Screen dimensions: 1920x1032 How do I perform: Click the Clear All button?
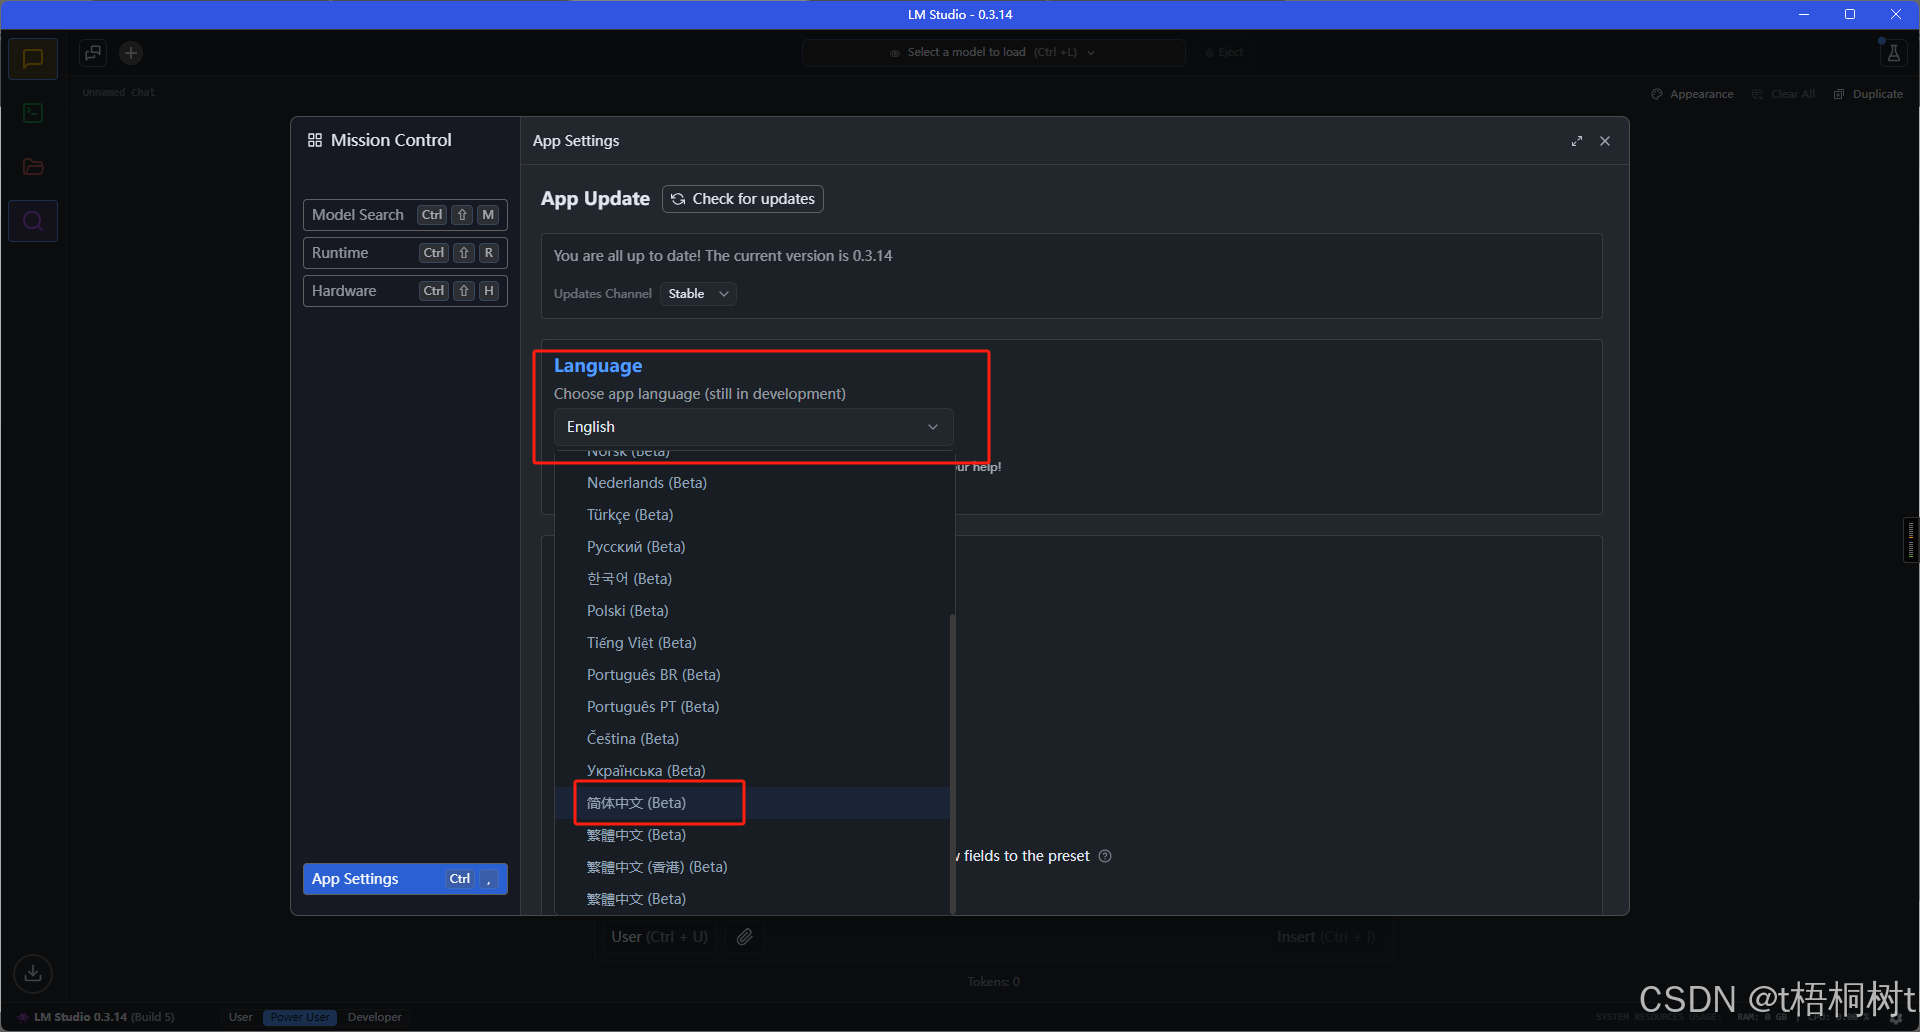[1783, 94]
